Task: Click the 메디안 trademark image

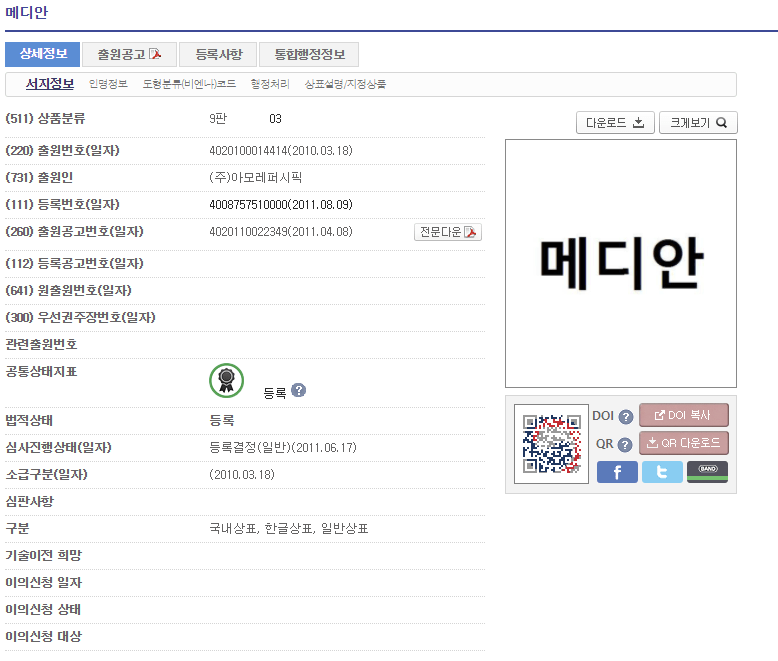Action: pos(620,263)
